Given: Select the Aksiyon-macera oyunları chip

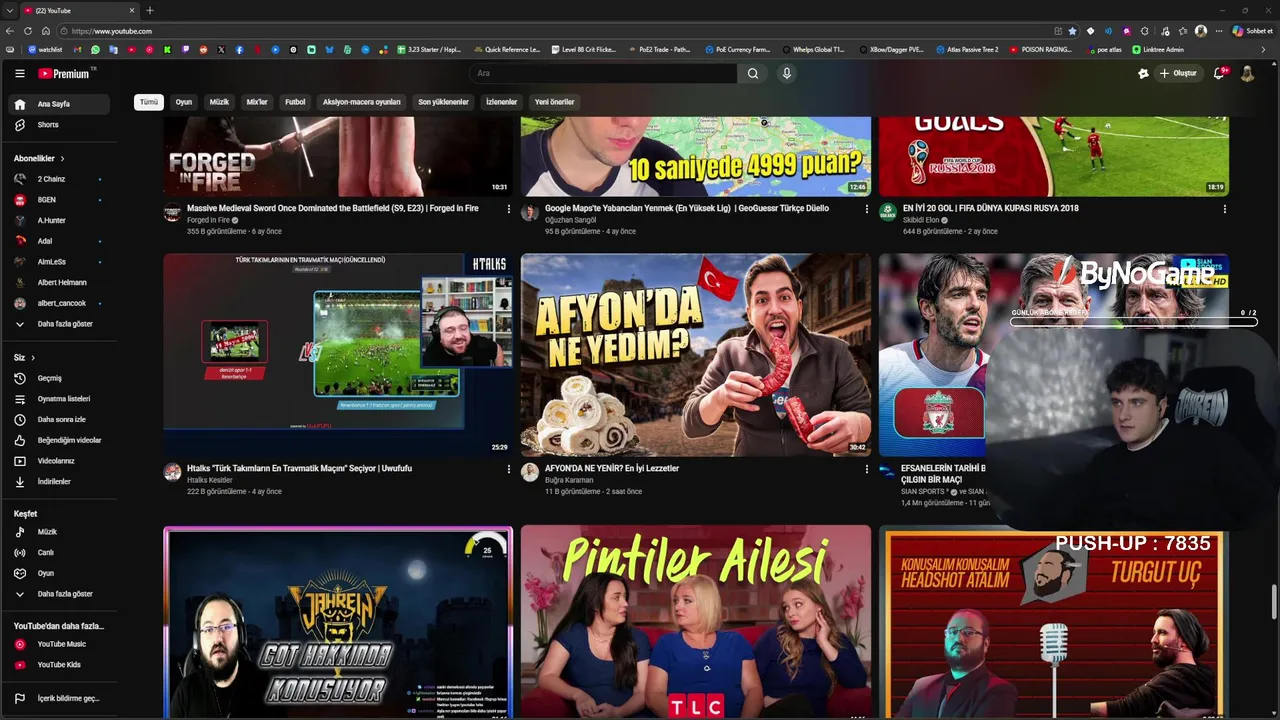Looking at the screenshot, I should coord(361,102).
